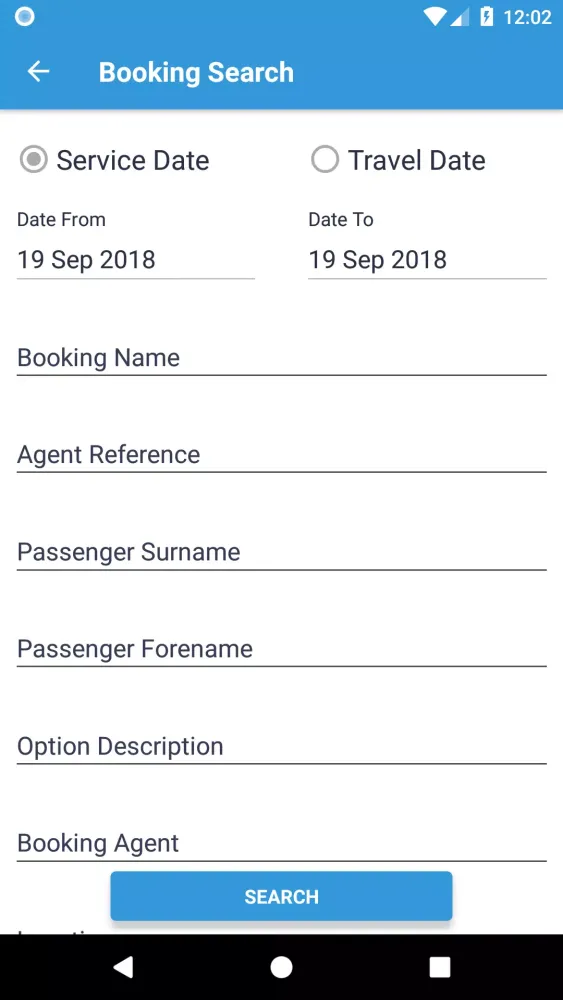Image resolution: width=563 pixels, height=1000 pixels.
Task: Tap the Android home circle button
Action: point(281,967)
